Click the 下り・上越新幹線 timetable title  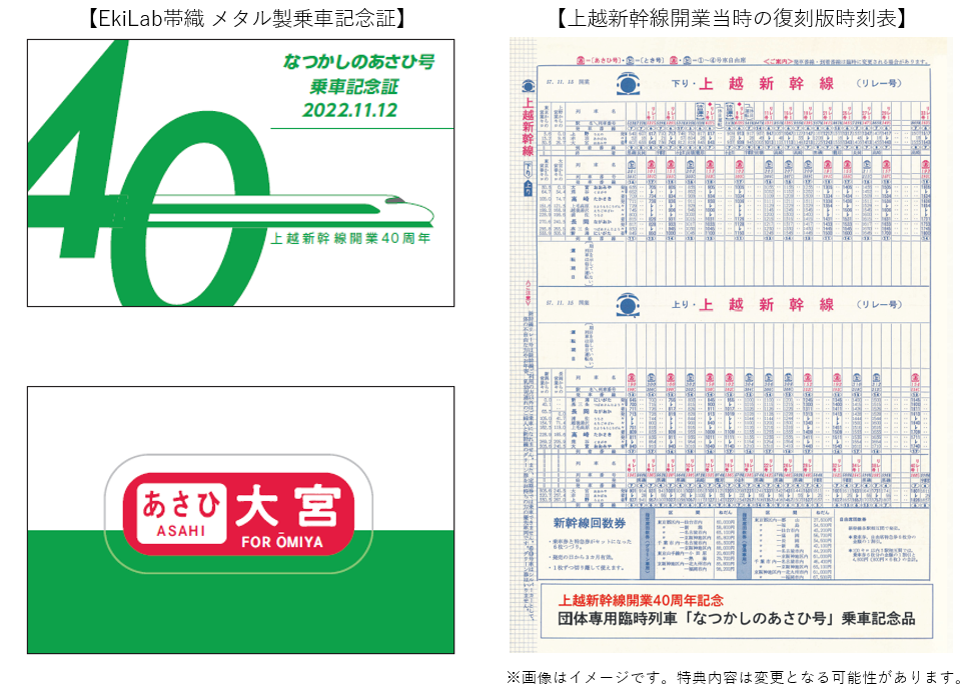[x=753, y=83]
